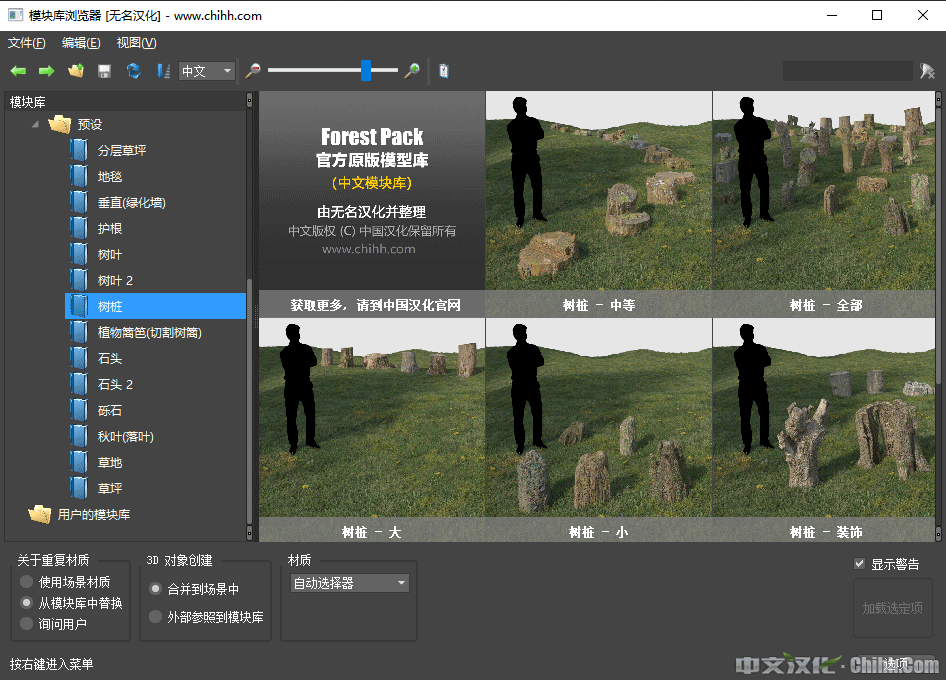
Task: Click the zoom in magnifier icon
Action: click(411, 71)
